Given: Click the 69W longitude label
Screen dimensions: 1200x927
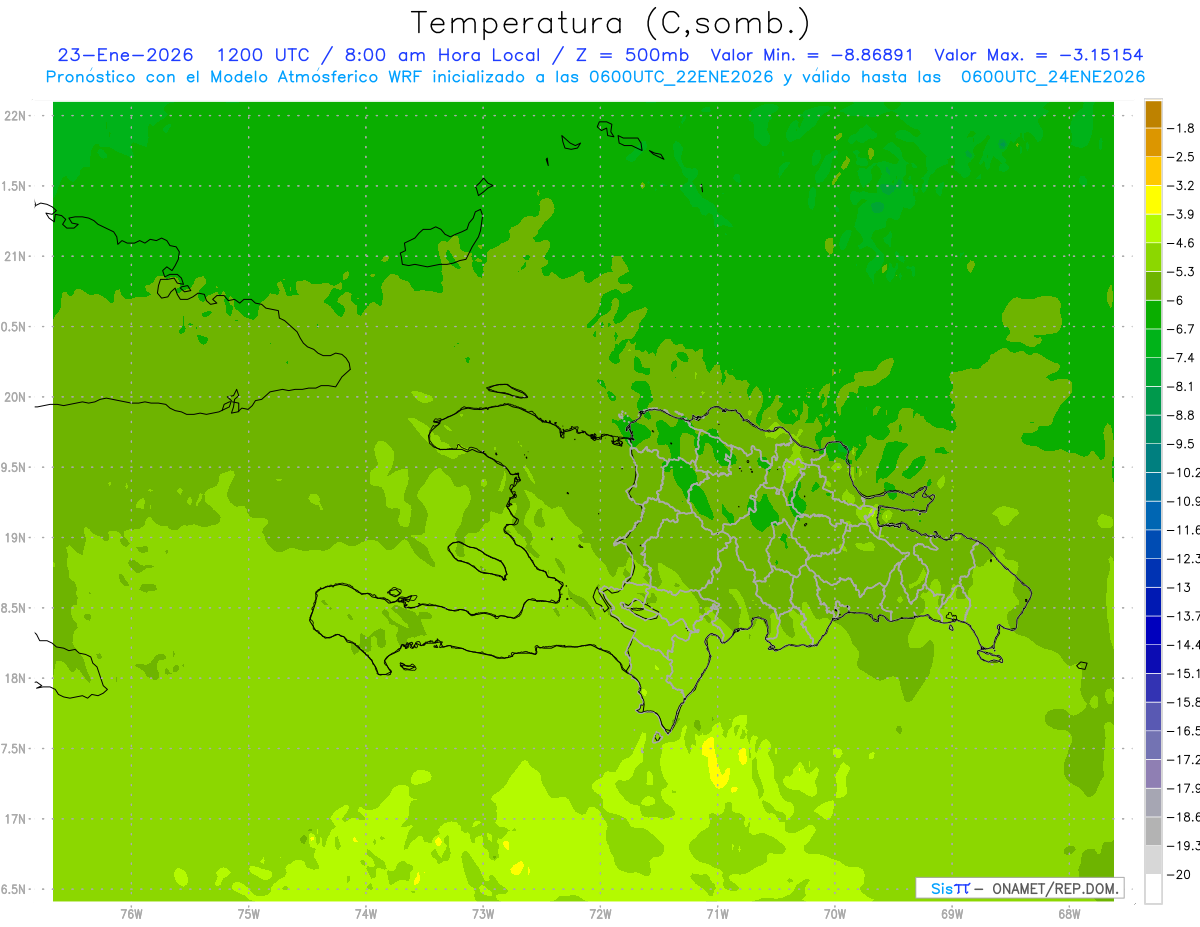Looking at the screenshot, I should coord(952,914).
